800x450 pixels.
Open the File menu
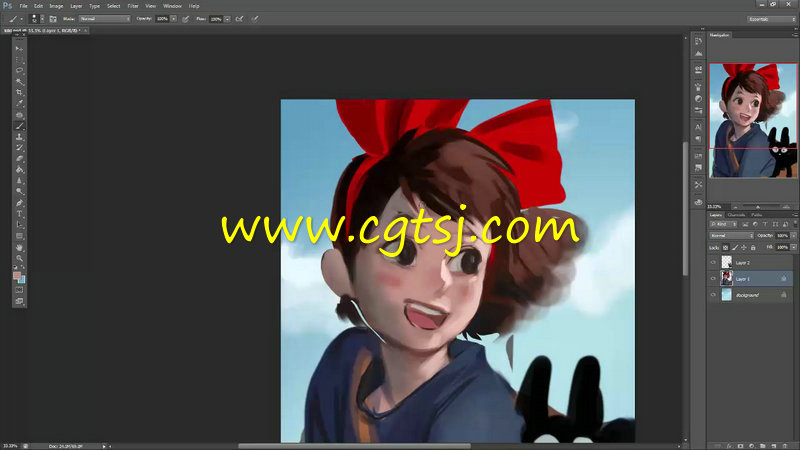pos(23,6)
